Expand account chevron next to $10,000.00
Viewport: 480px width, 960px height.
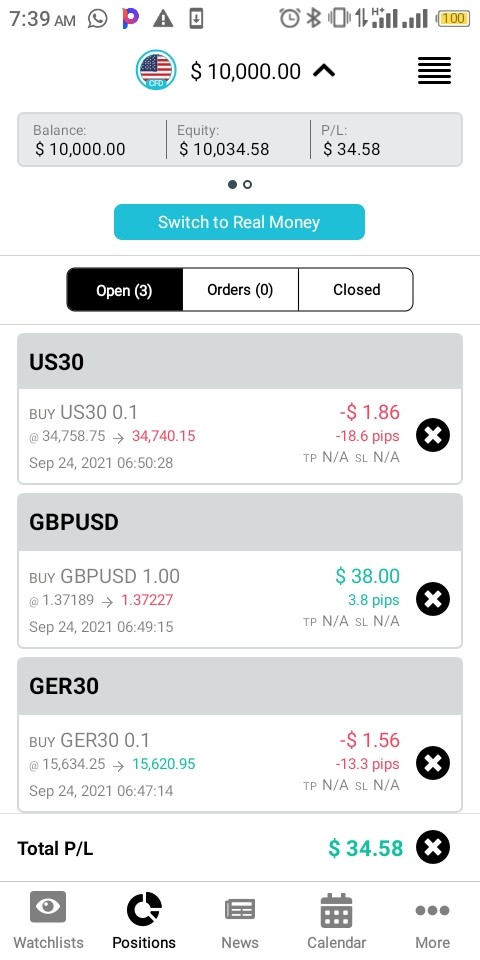tap(324, 71)
